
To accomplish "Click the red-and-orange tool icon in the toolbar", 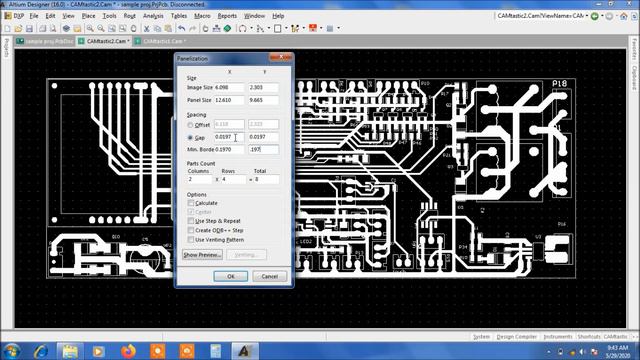I will (x=313, y=29).
